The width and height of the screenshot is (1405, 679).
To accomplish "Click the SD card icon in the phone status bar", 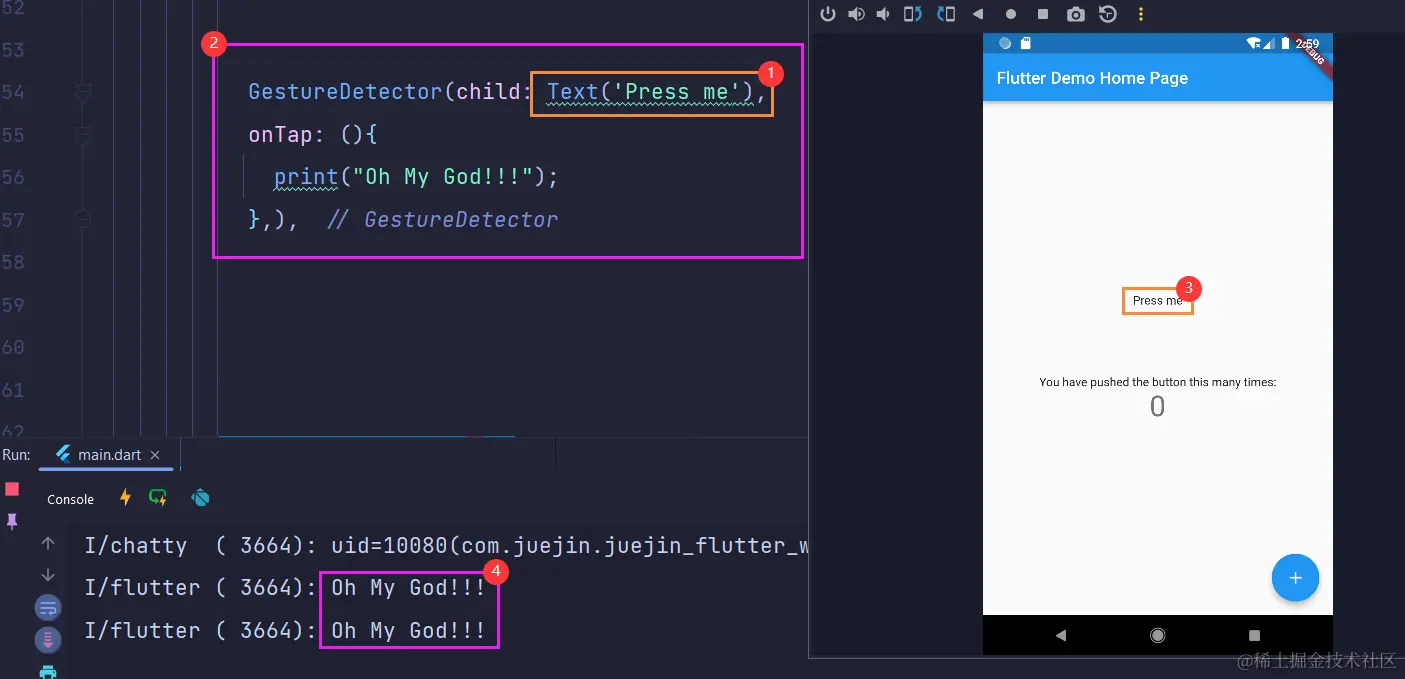I will tap(1026, 43).
